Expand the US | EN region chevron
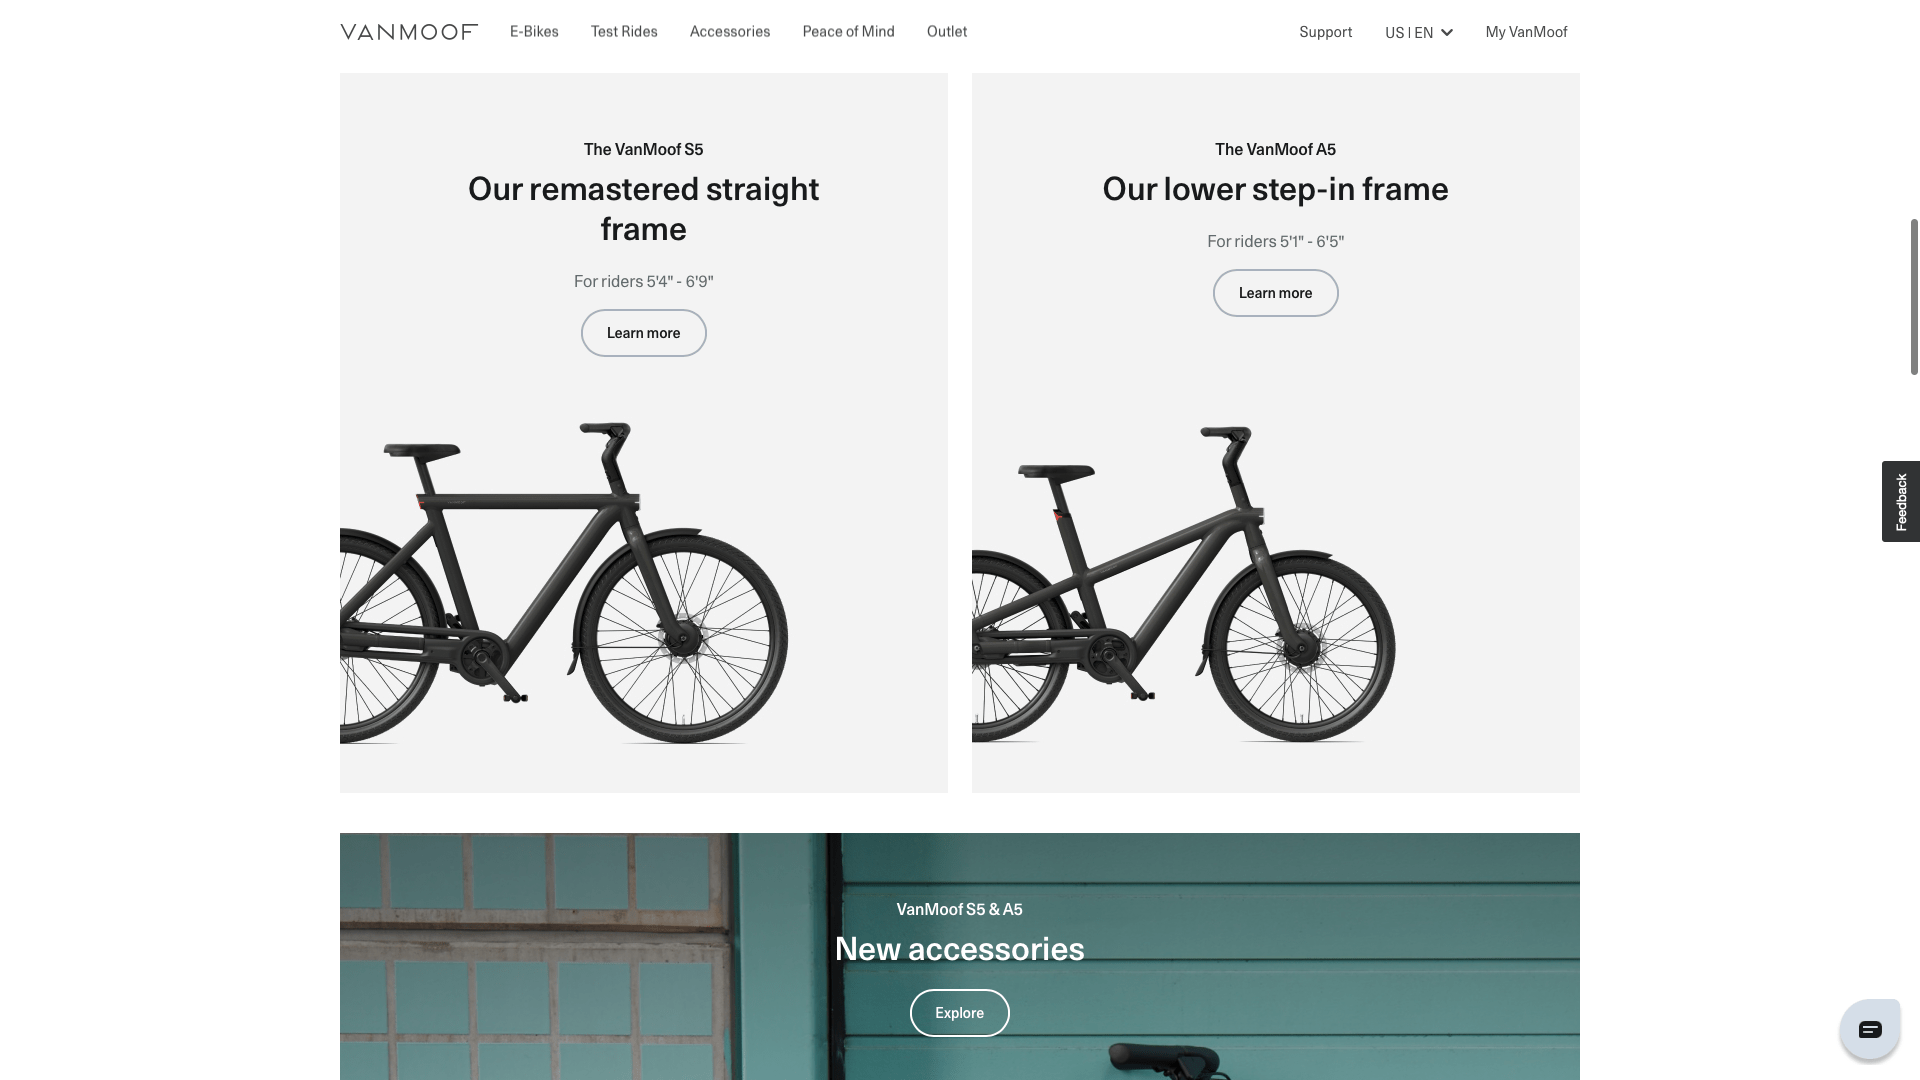The image size is (1920, 1080). coord(1447,33)
